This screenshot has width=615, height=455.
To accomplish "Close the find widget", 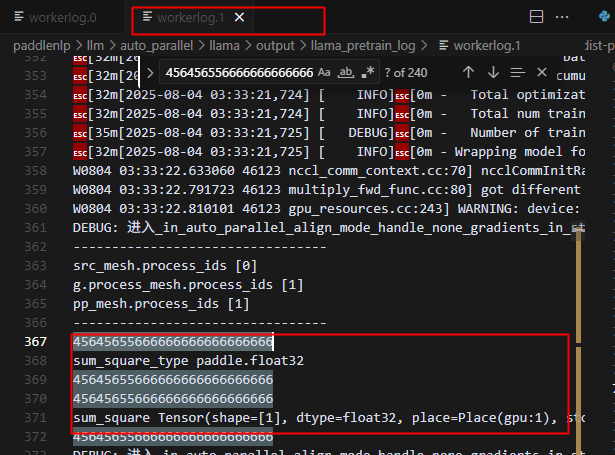I will coord(542,72).
